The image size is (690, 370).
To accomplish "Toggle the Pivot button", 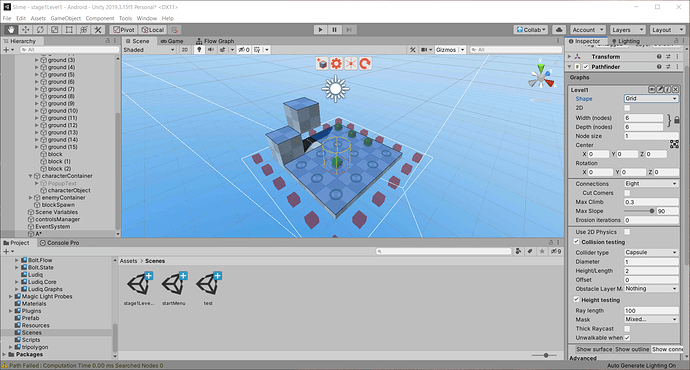I will pos(124,29).
